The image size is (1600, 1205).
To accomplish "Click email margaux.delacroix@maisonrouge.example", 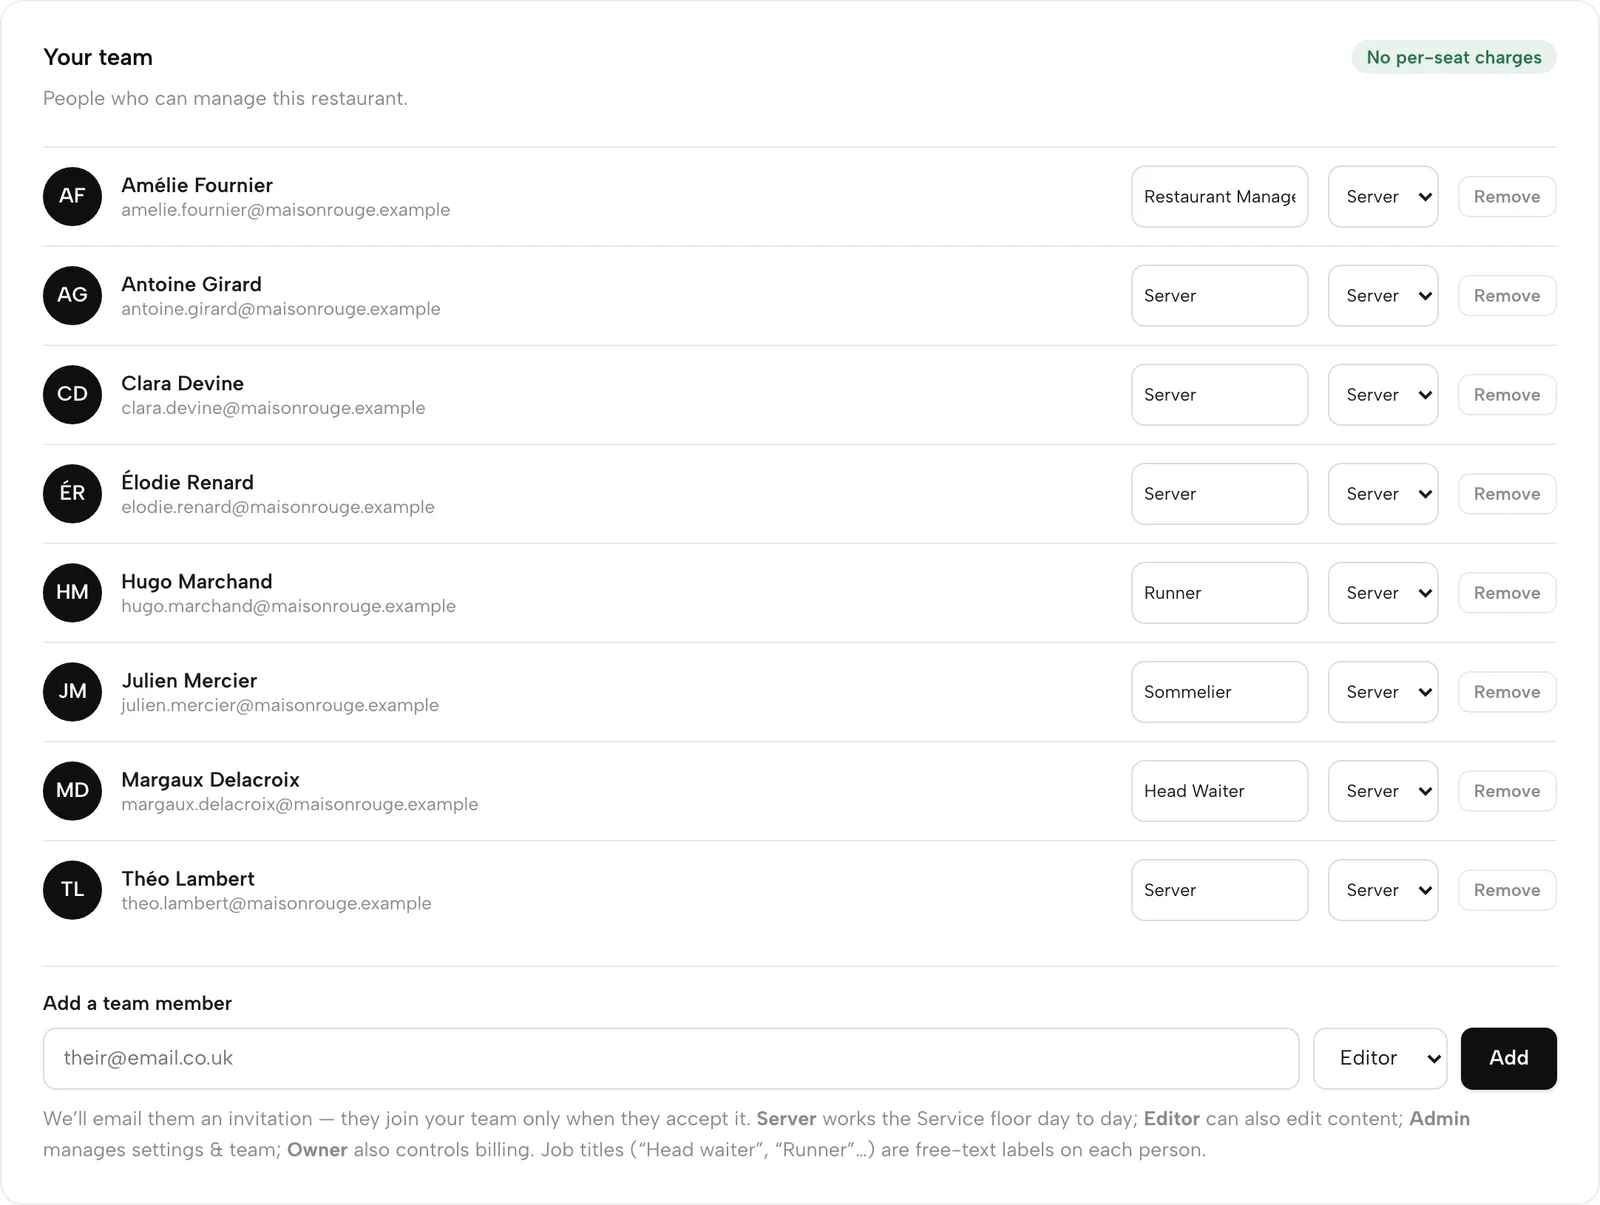I will [300, 804].
